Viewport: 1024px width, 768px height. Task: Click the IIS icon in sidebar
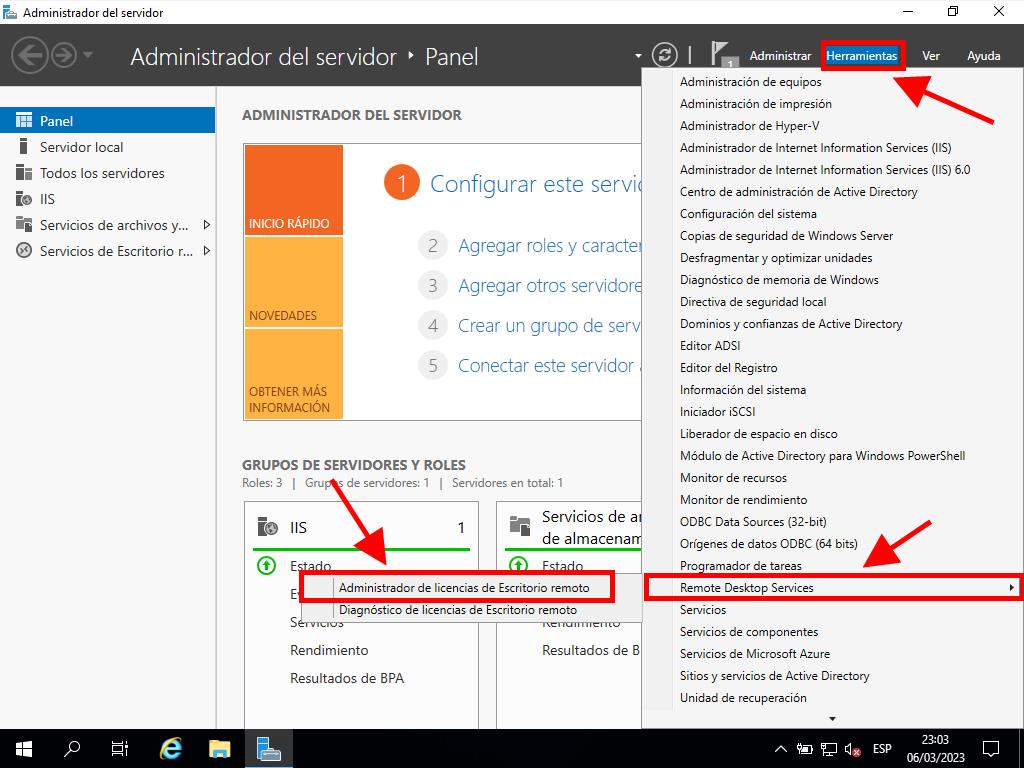(24, 199)
